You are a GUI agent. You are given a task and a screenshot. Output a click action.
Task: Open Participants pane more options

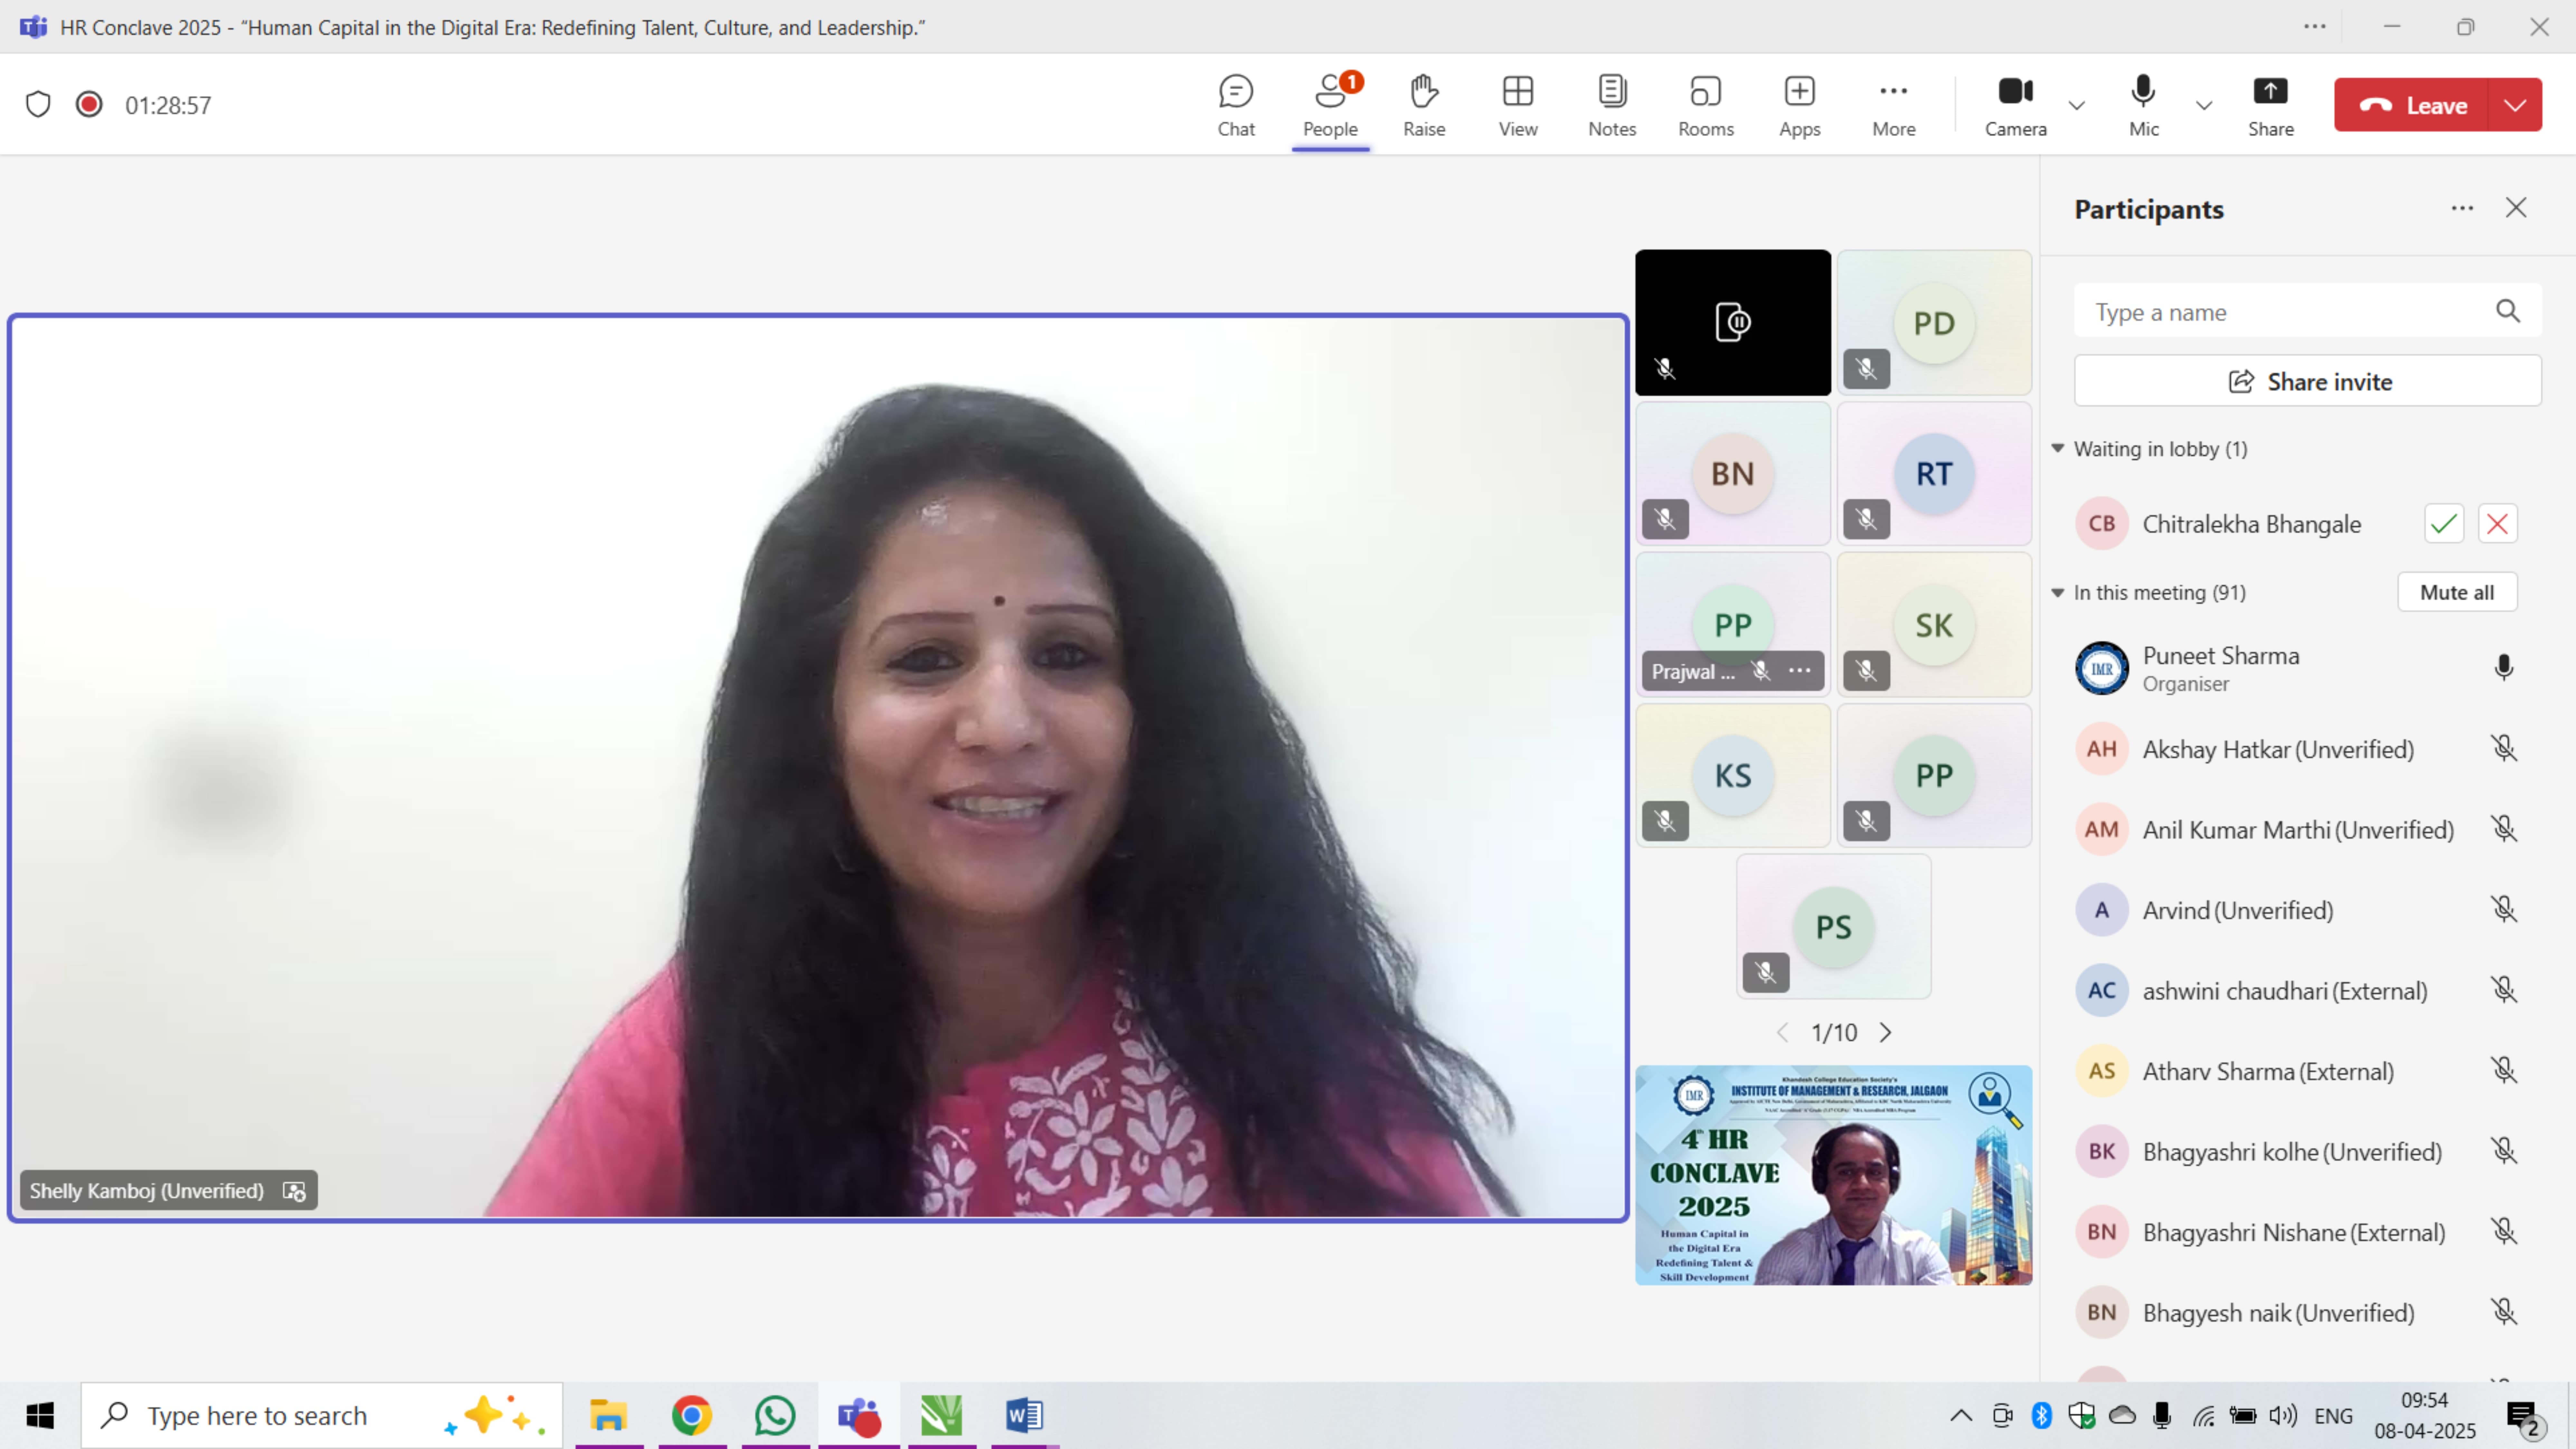click(2462, 208)
